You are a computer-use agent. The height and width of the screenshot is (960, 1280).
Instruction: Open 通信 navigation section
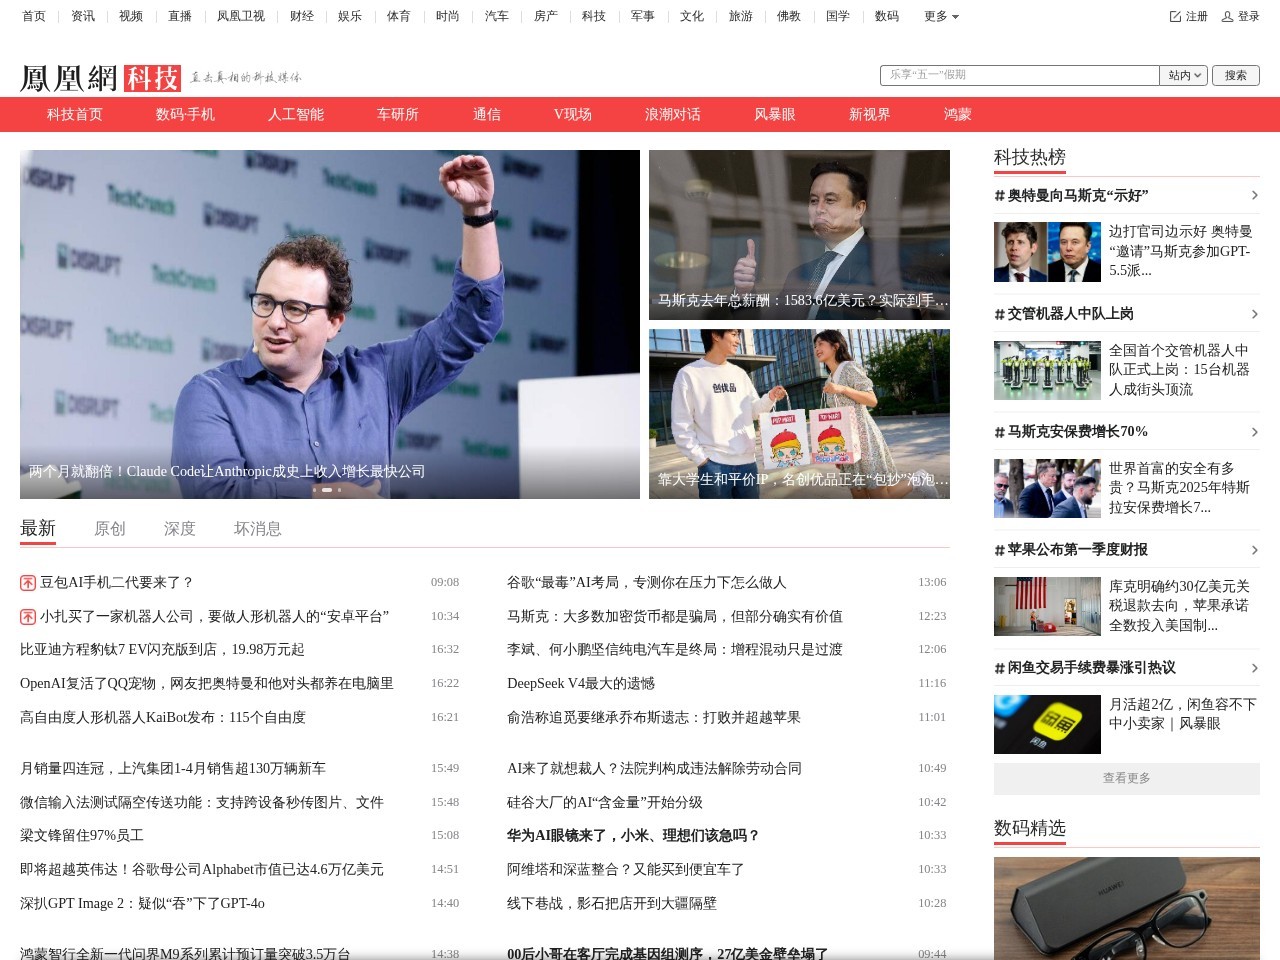(x=487, y=114)
